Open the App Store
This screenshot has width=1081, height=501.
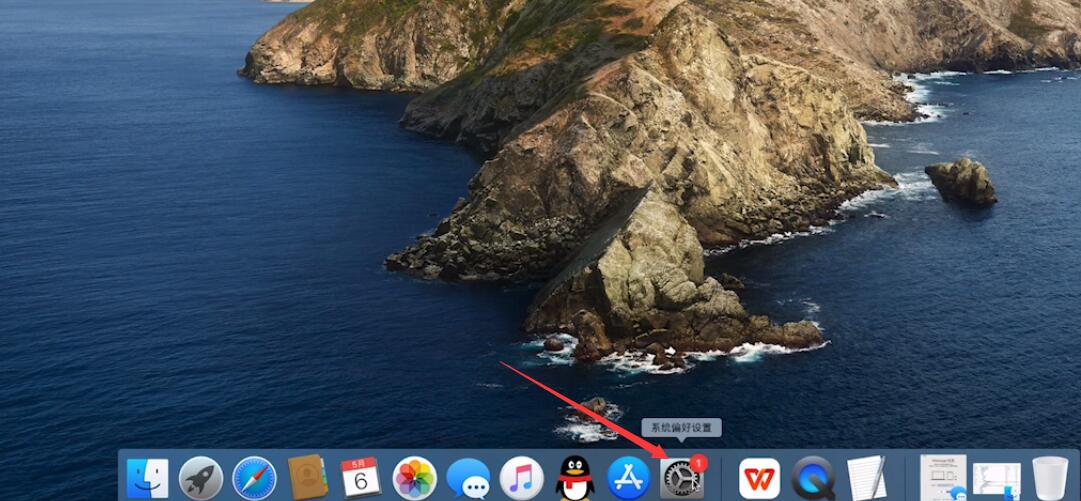629,478
